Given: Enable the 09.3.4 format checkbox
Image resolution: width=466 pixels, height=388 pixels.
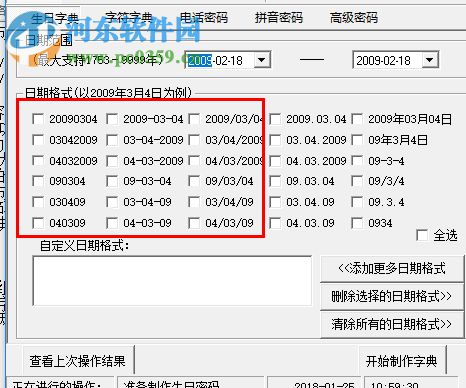Looking at the screenshot, I should pyautogui.click(x=357, y=202).
